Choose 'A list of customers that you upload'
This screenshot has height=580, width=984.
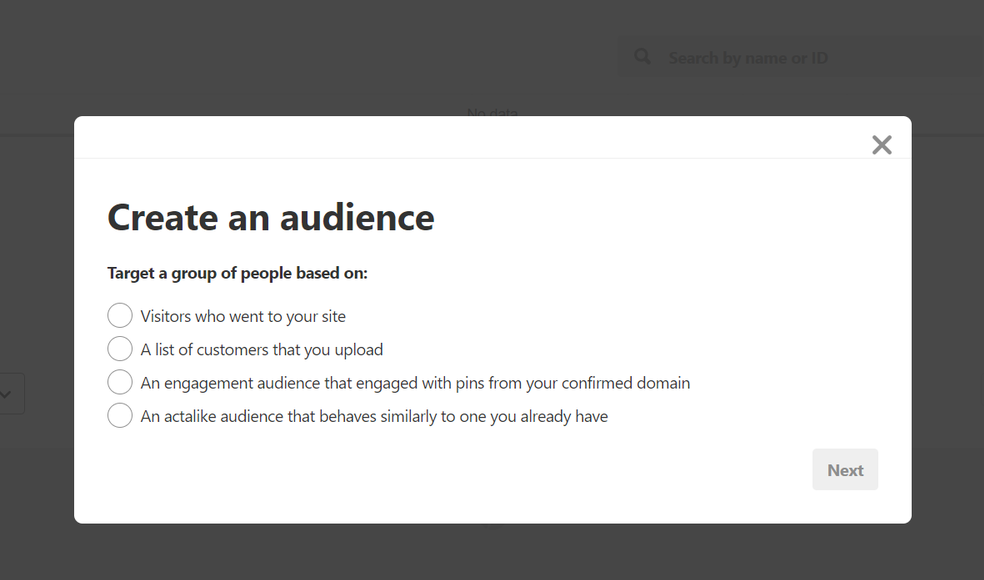(120, 348)
